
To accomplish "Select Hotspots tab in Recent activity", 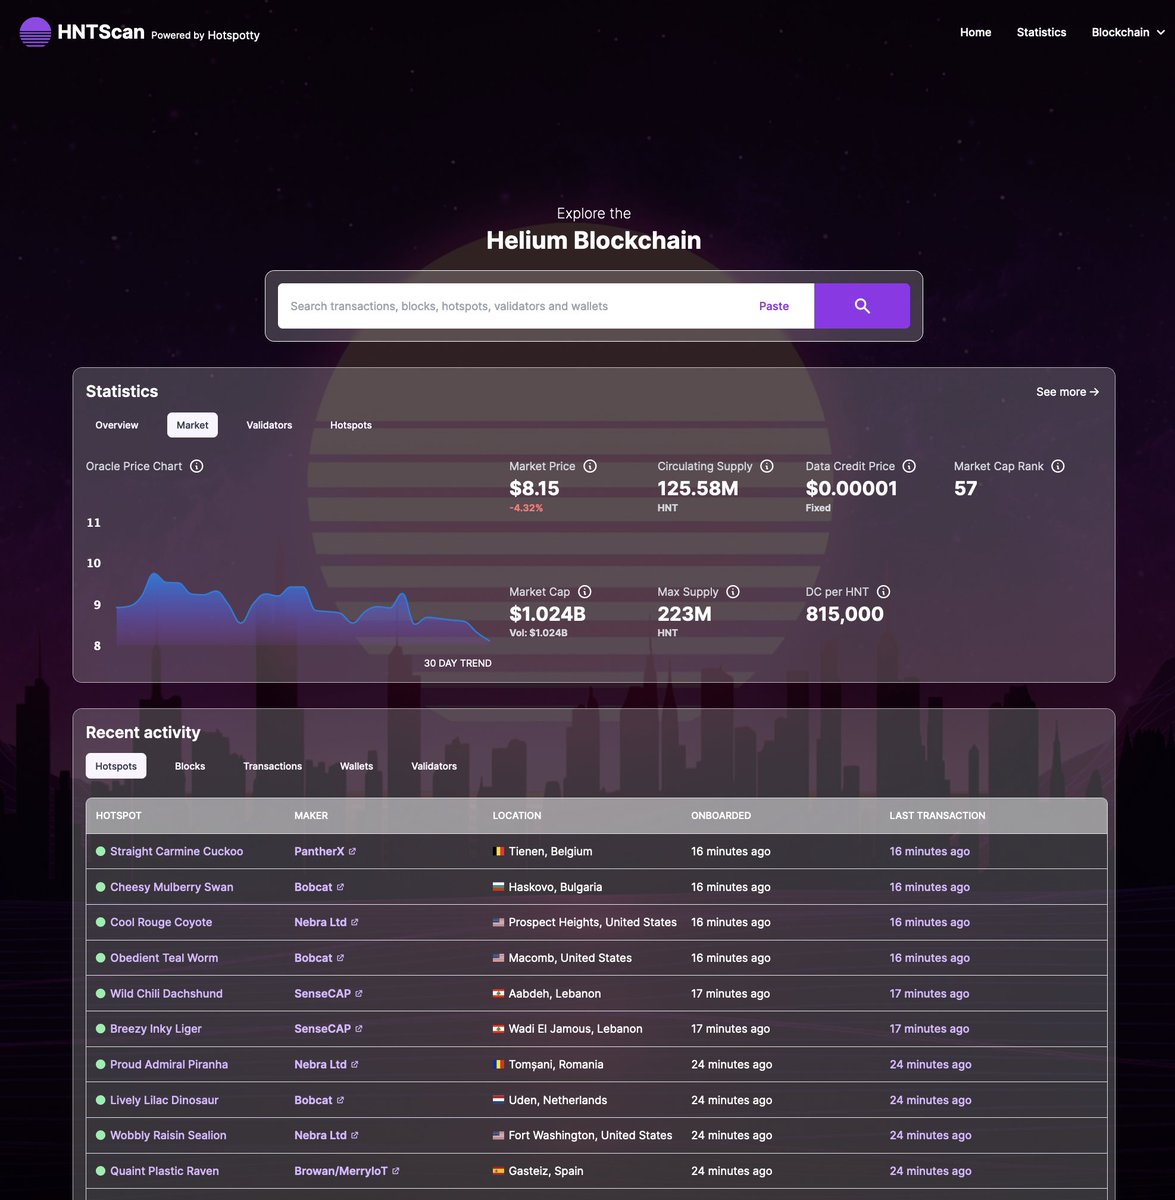I will pos(116,766).
